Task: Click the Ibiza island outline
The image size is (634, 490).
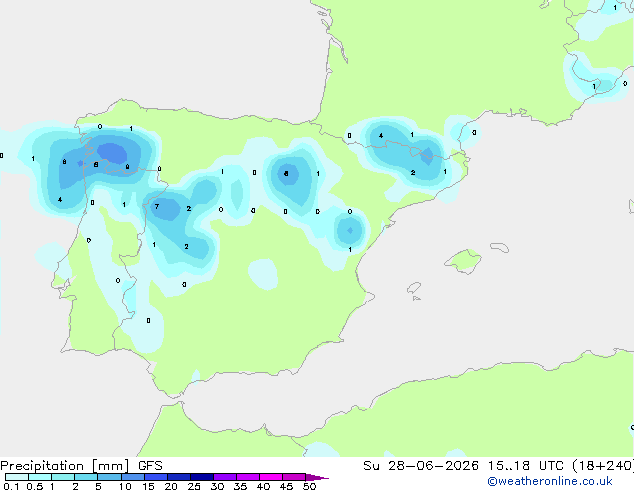Action: point(414,288)
